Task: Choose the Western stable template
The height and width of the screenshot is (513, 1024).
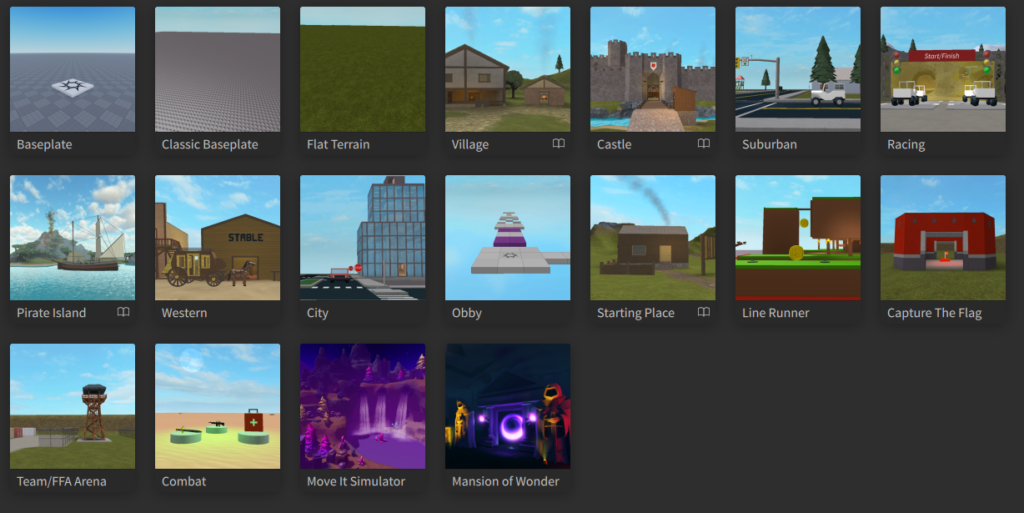Action: click(x=217, y=237)
